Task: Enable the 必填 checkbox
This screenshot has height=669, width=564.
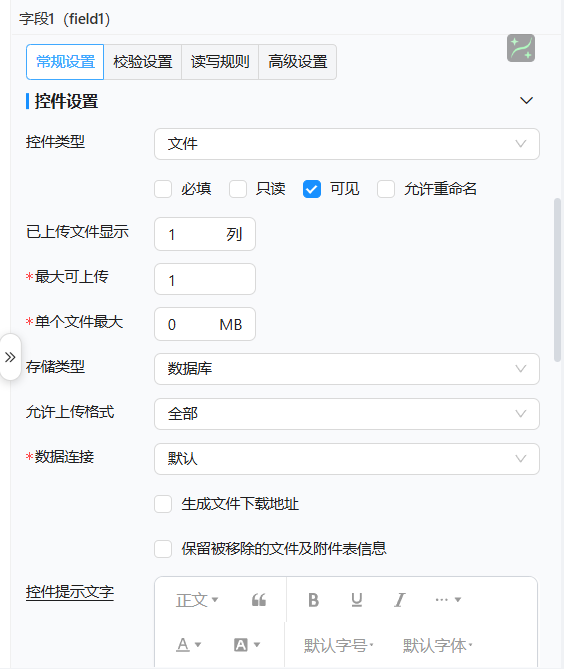Action: [x=163, y=189]
